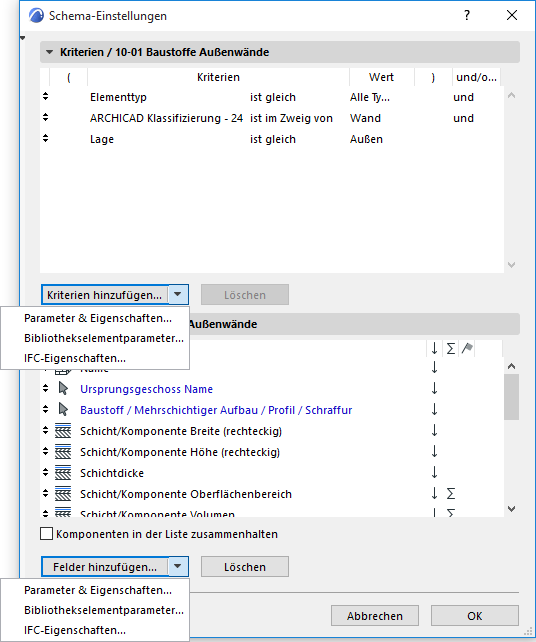This screenshot has width=536, height=642.
Task: Click the layer icon of Schicht/Komponente Höhe
Action: pos(63,452)
